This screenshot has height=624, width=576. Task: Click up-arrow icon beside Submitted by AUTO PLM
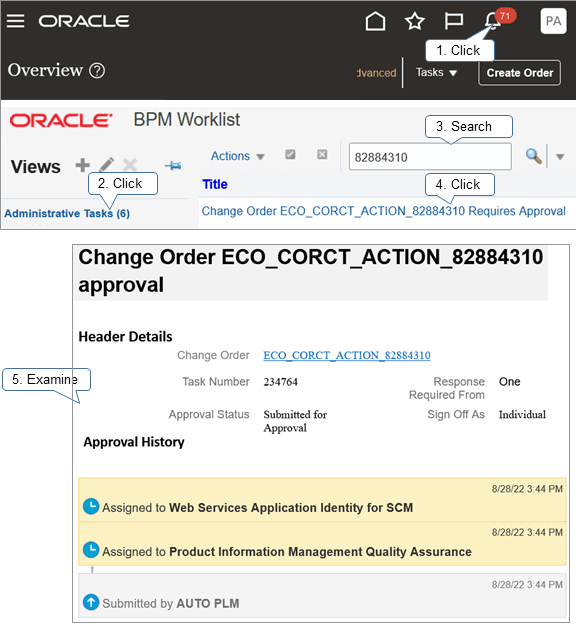coord(91,602)
